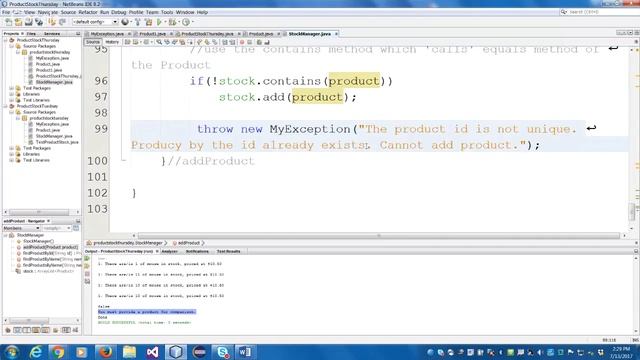Click the Redo toolbar icon

coord(62,22)
